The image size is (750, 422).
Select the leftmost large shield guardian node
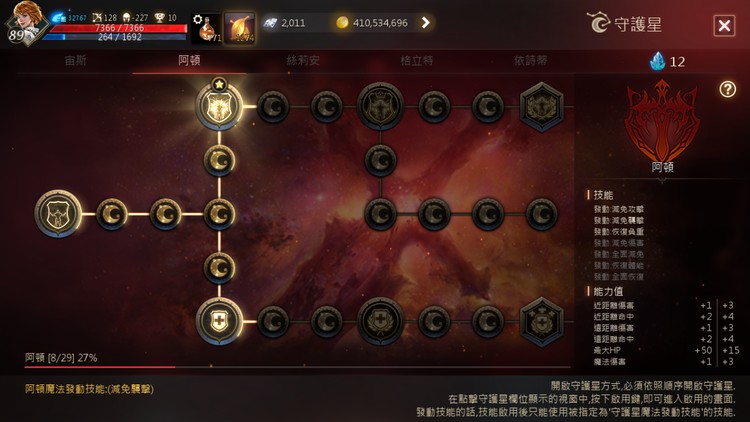(x=58, y=213)
